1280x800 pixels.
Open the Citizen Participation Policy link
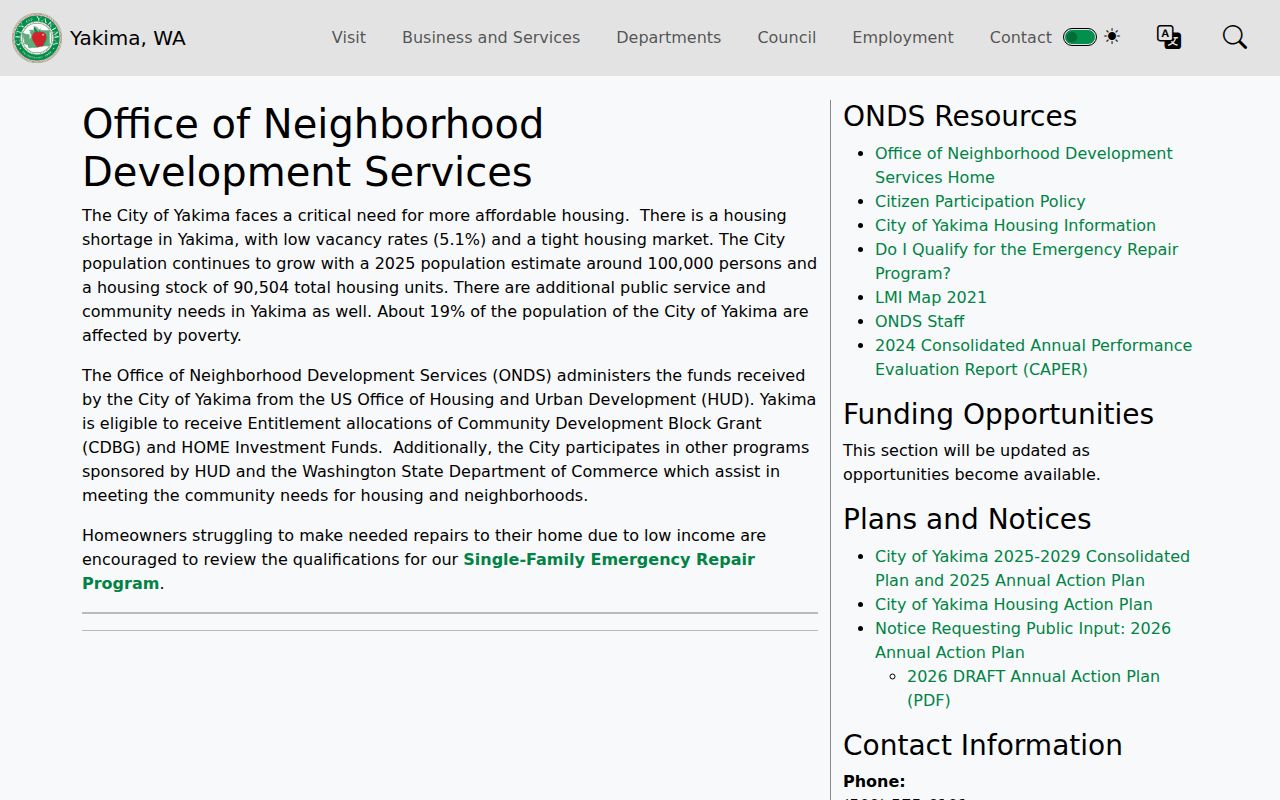(x=980, y=201)
